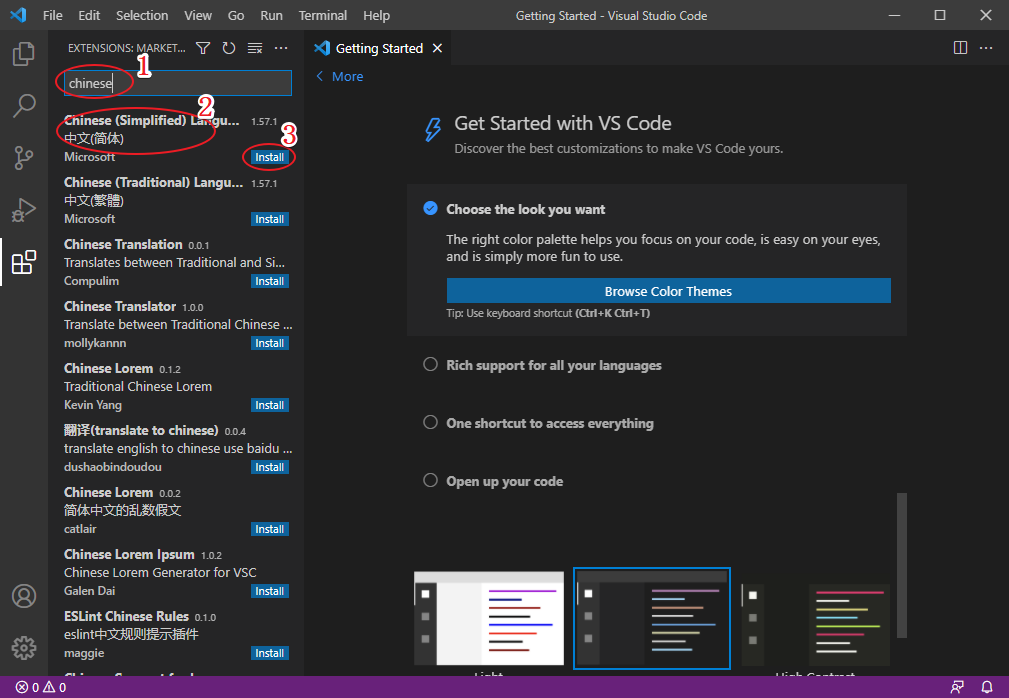Refresh the extensions list

pyautogui.click(x=229, y=48)
